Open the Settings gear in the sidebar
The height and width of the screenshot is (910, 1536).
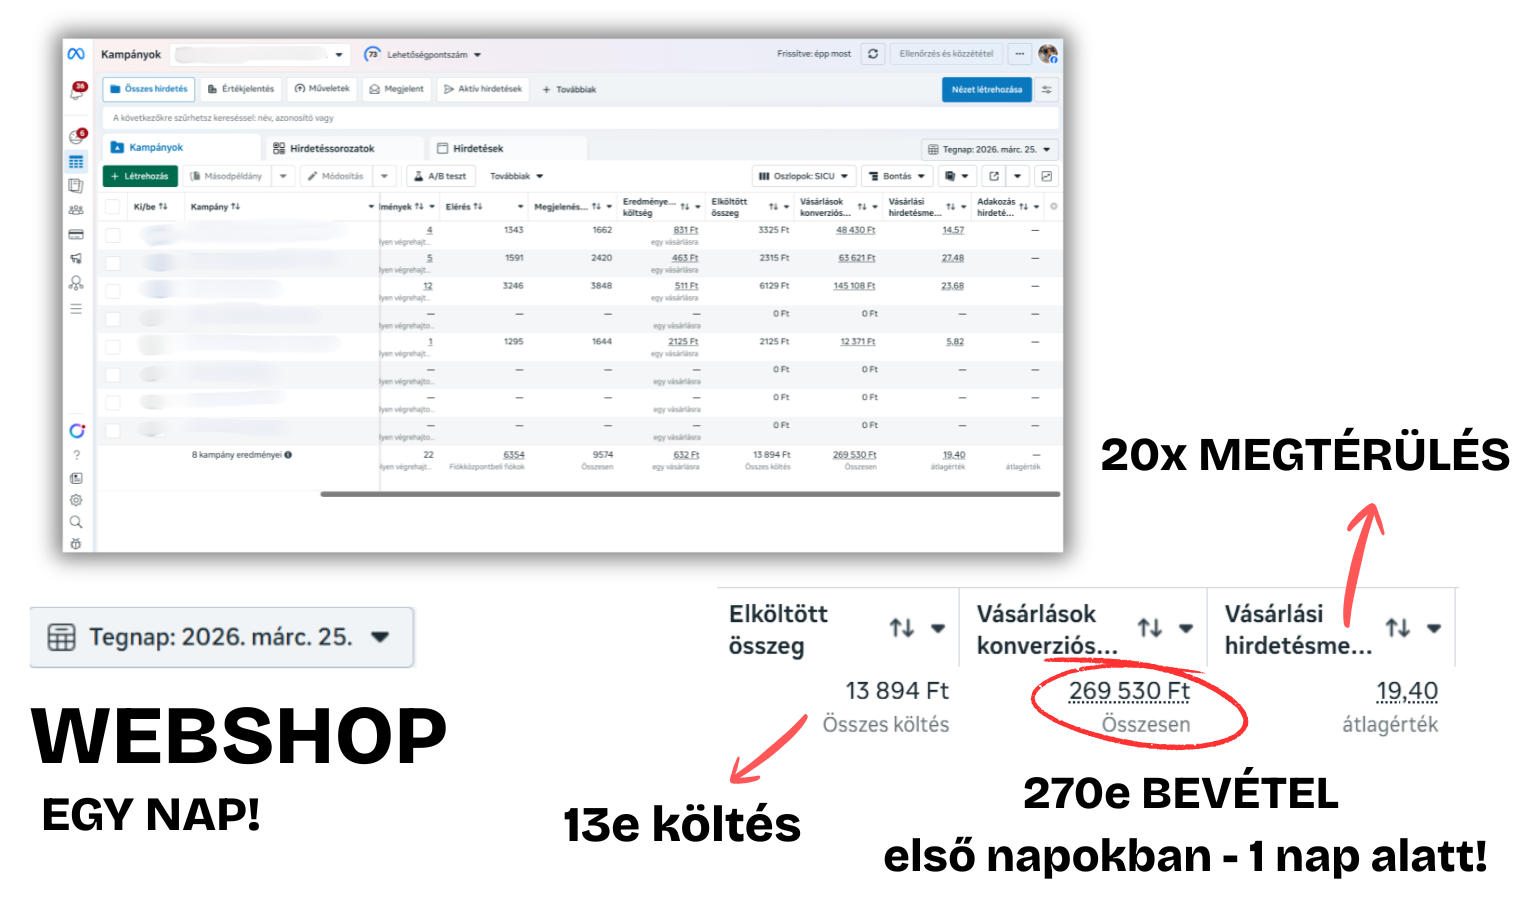click(x=76, y=500)
